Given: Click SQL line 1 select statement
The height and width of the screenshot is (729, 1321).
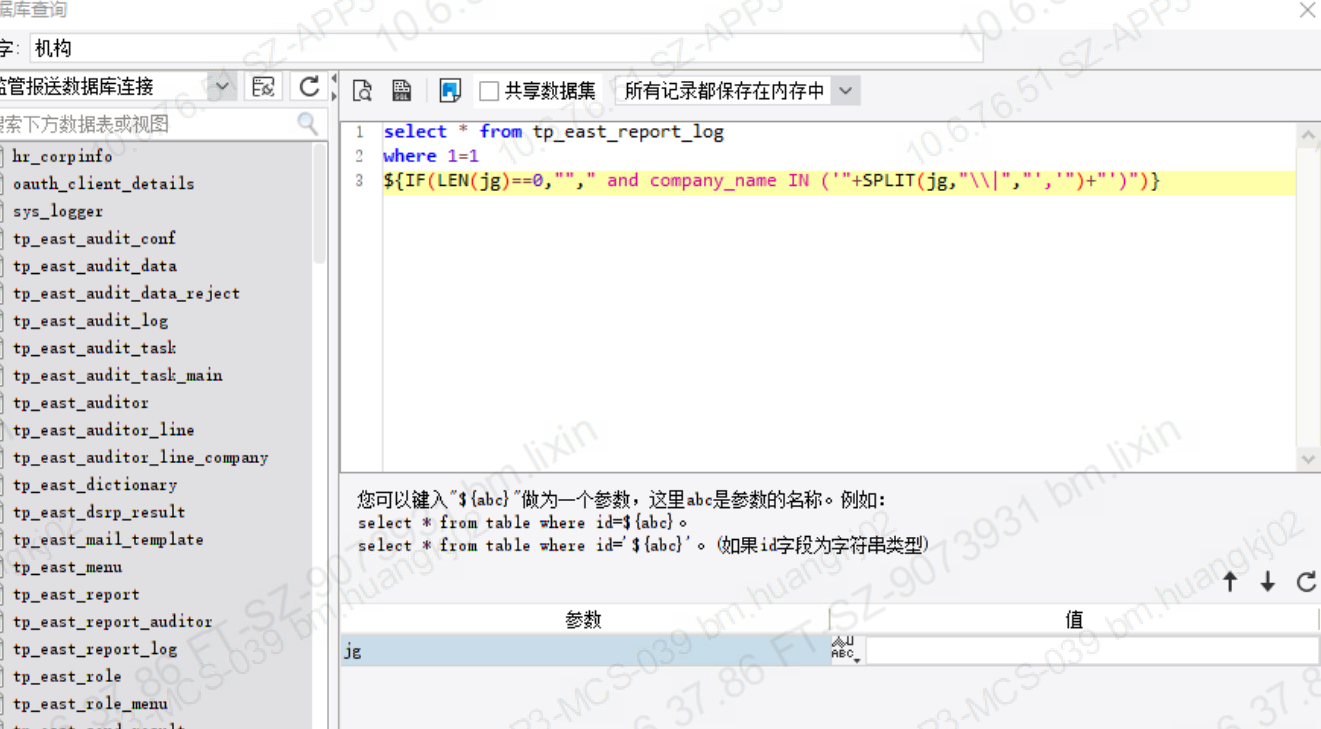Looking at the screenshot, I should 553,132.
